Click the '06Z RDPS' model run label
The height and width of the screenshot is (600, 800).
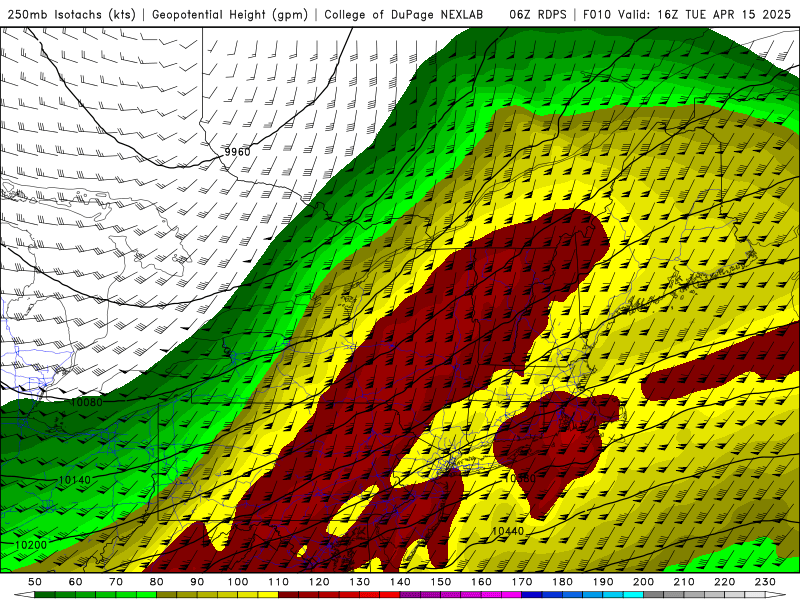(538, 15)
